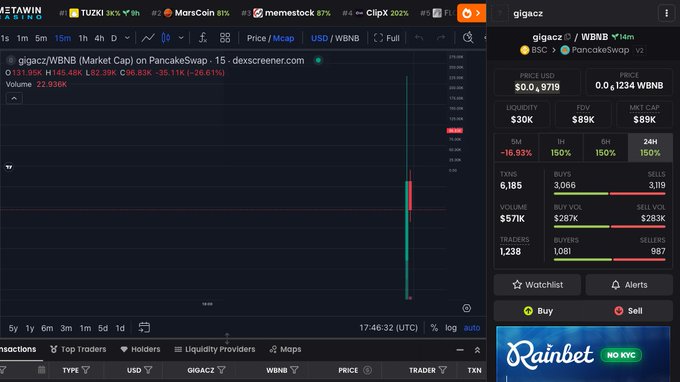Minimize the transactions panel with the dash icon
This screenshot has width=680, height=382.
[460, 350]
